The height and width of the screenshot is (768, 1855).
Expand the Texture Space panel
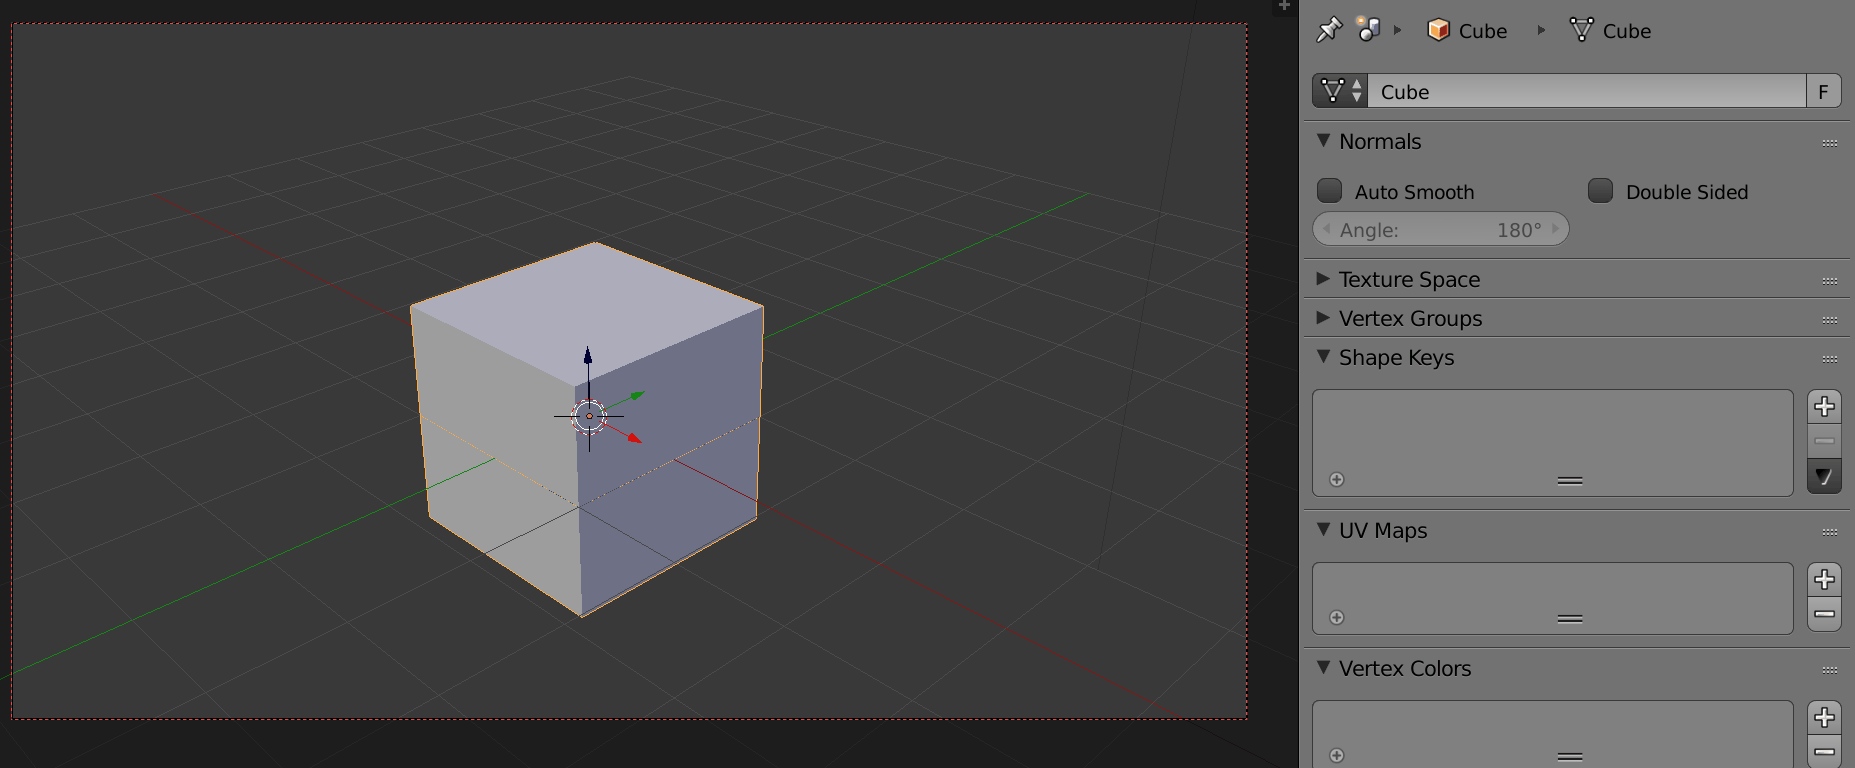(1324, 278)
